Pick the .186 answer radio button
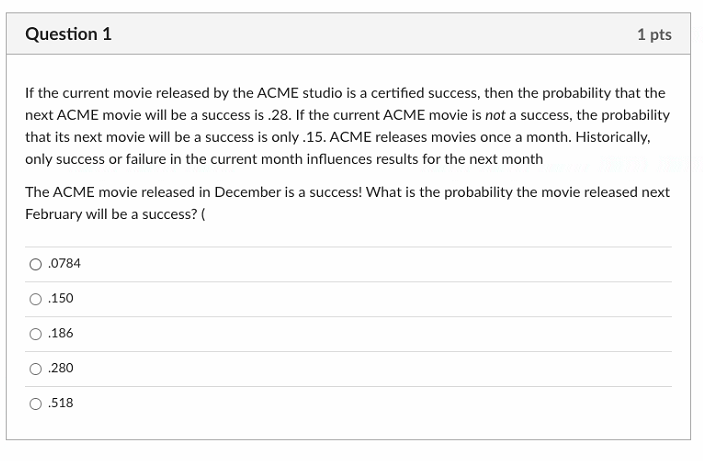 pos(36,334)
